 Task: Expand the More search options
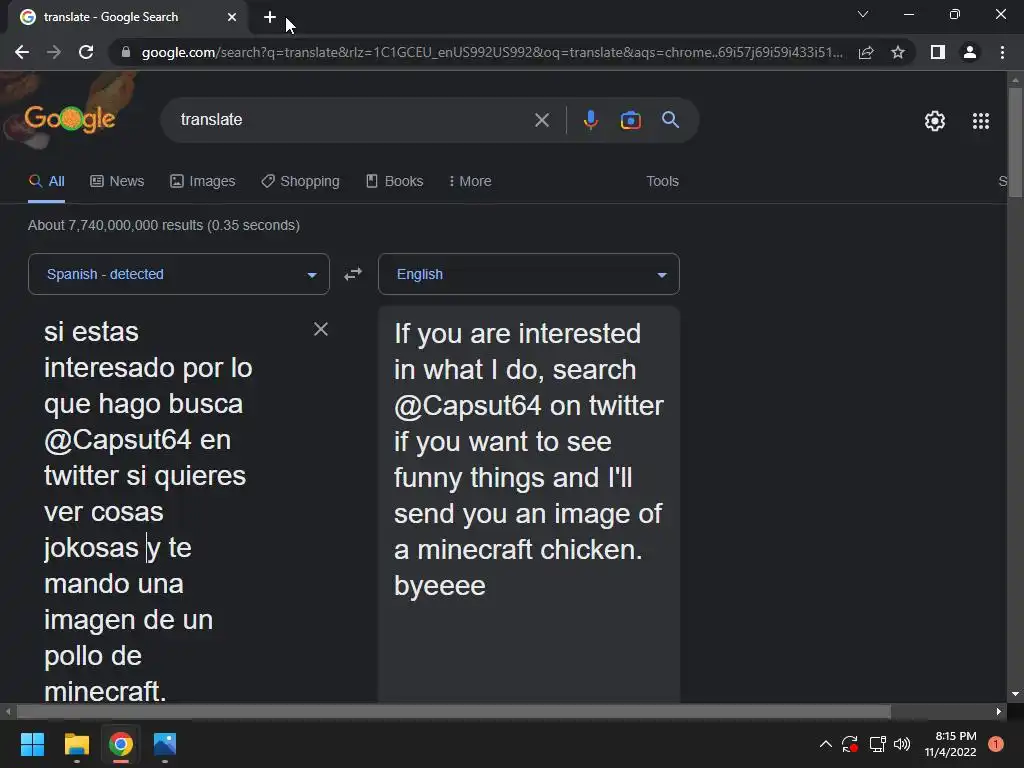(x=470, y=182)
